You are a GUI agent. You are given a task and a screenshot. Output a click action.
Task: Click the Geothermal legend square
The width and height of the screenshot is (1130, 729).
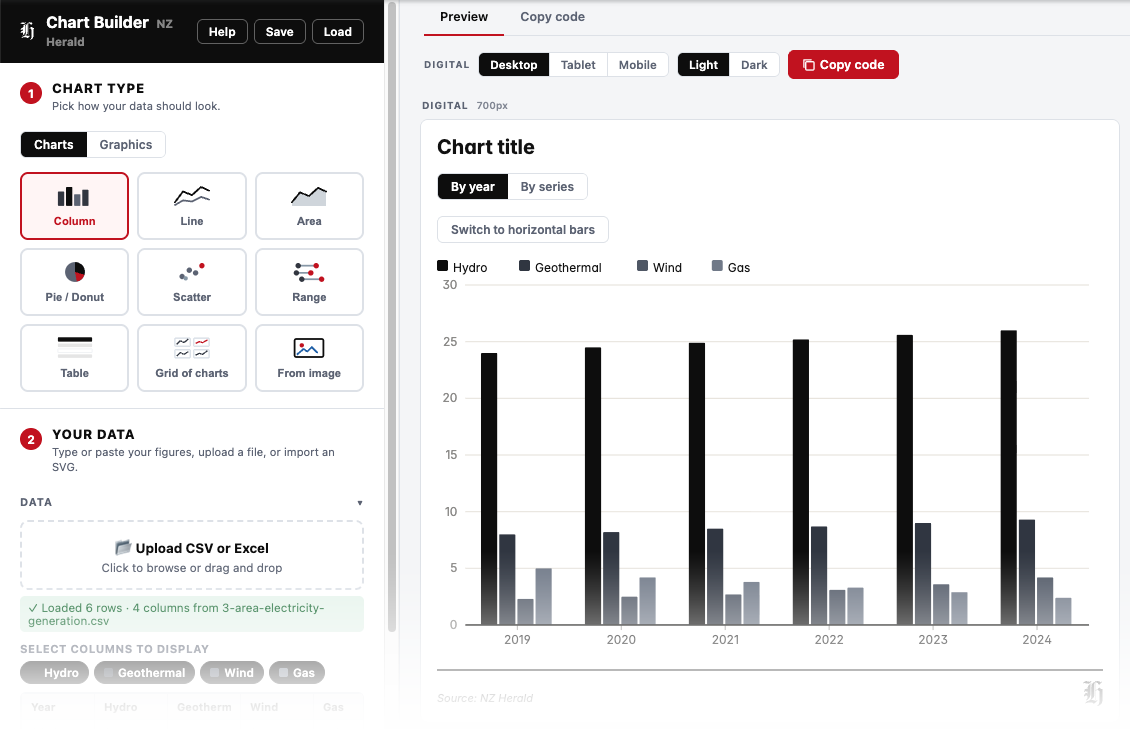[x=525, y=266]
